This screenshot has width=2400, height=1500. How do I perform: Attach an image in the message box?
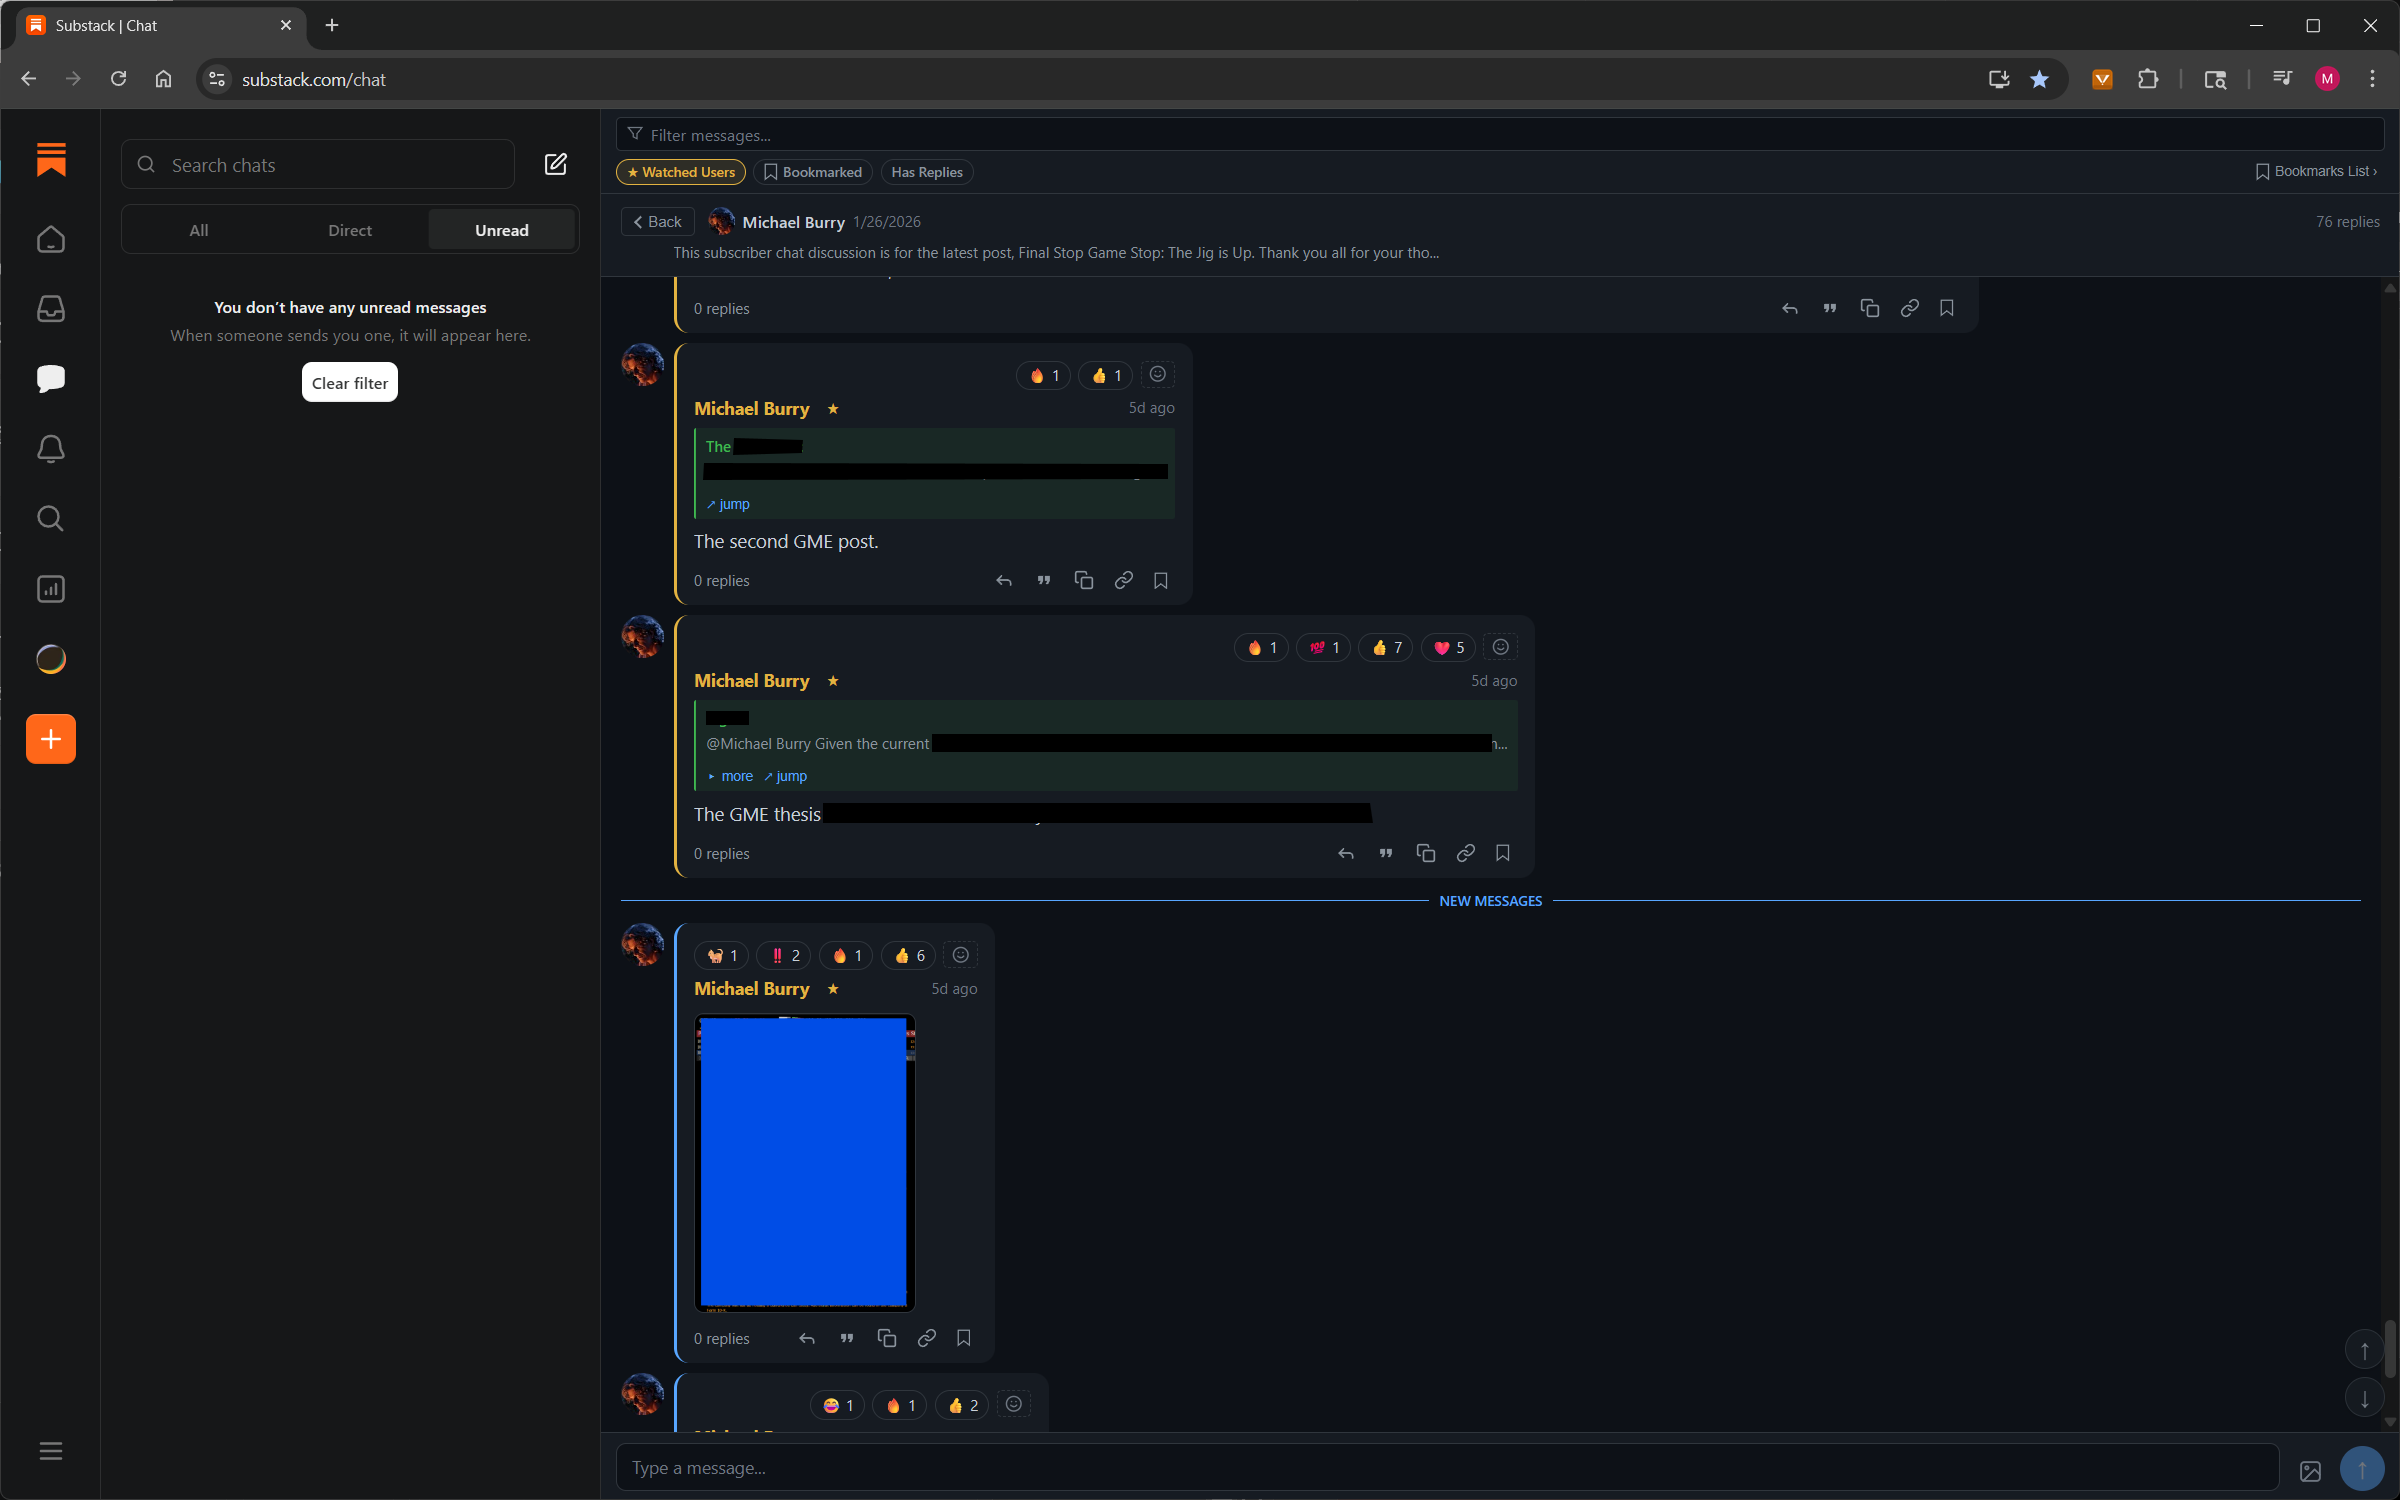(x=2311, y=1470)
